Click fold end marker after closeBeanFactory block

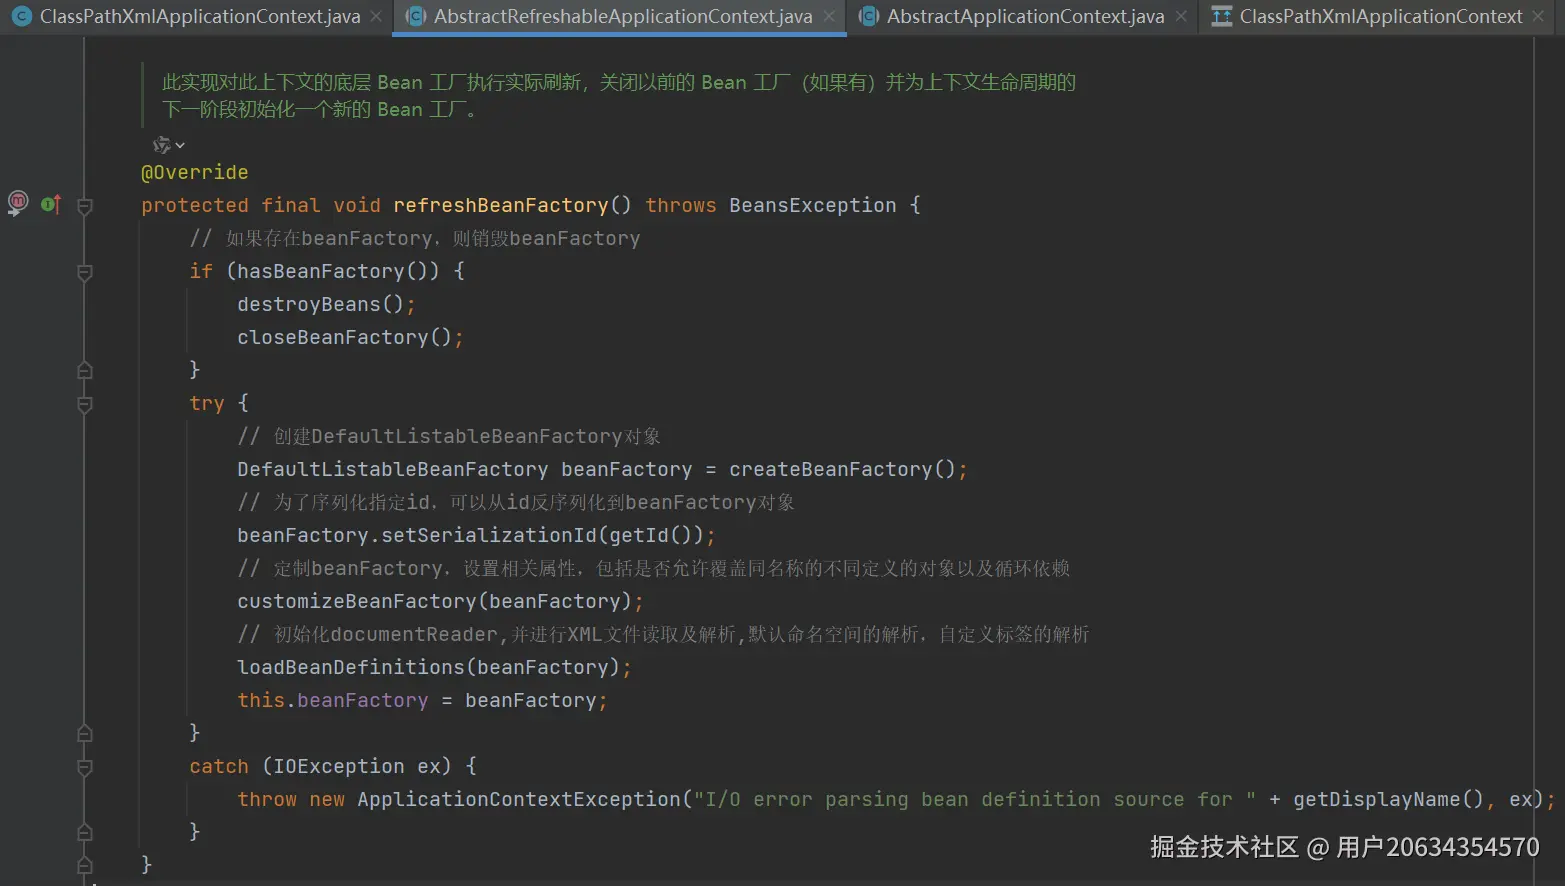click(85, 370)
